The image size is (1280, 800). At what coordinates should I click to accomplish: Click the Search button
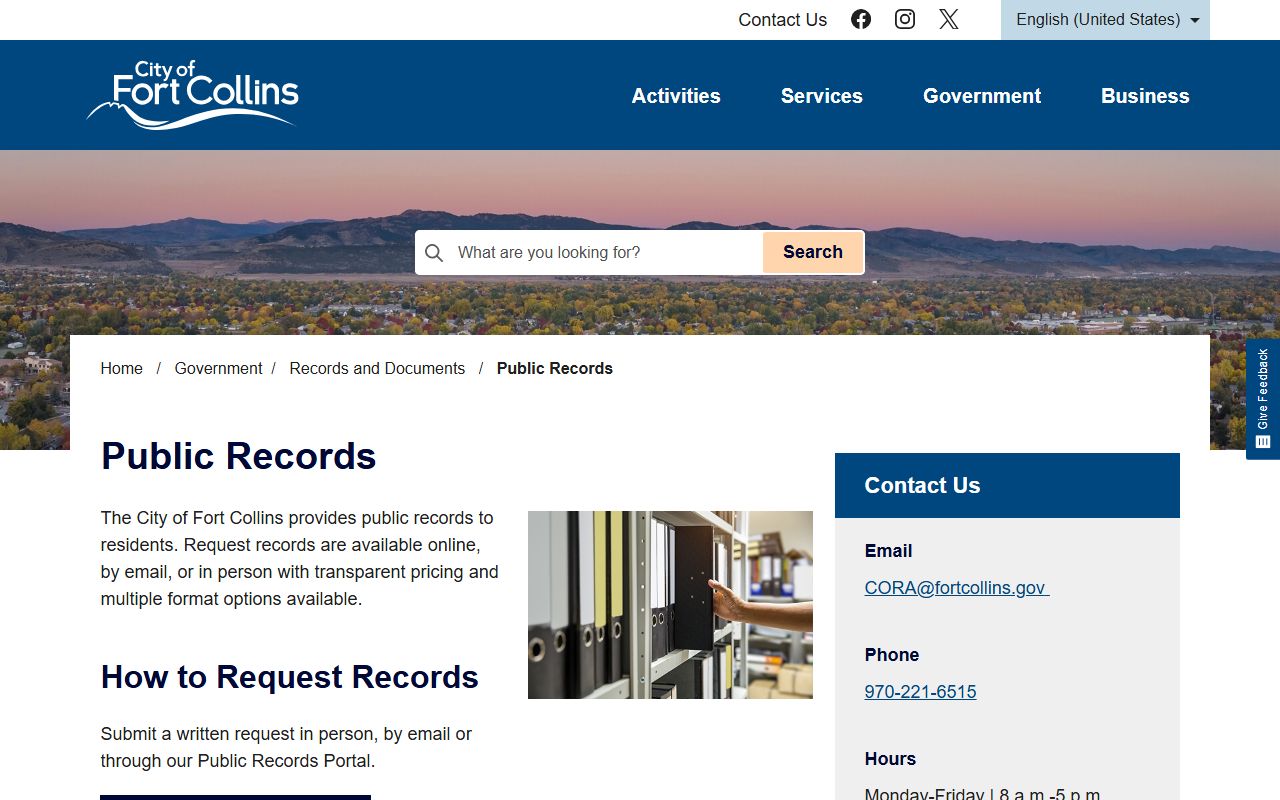[813, 252]
